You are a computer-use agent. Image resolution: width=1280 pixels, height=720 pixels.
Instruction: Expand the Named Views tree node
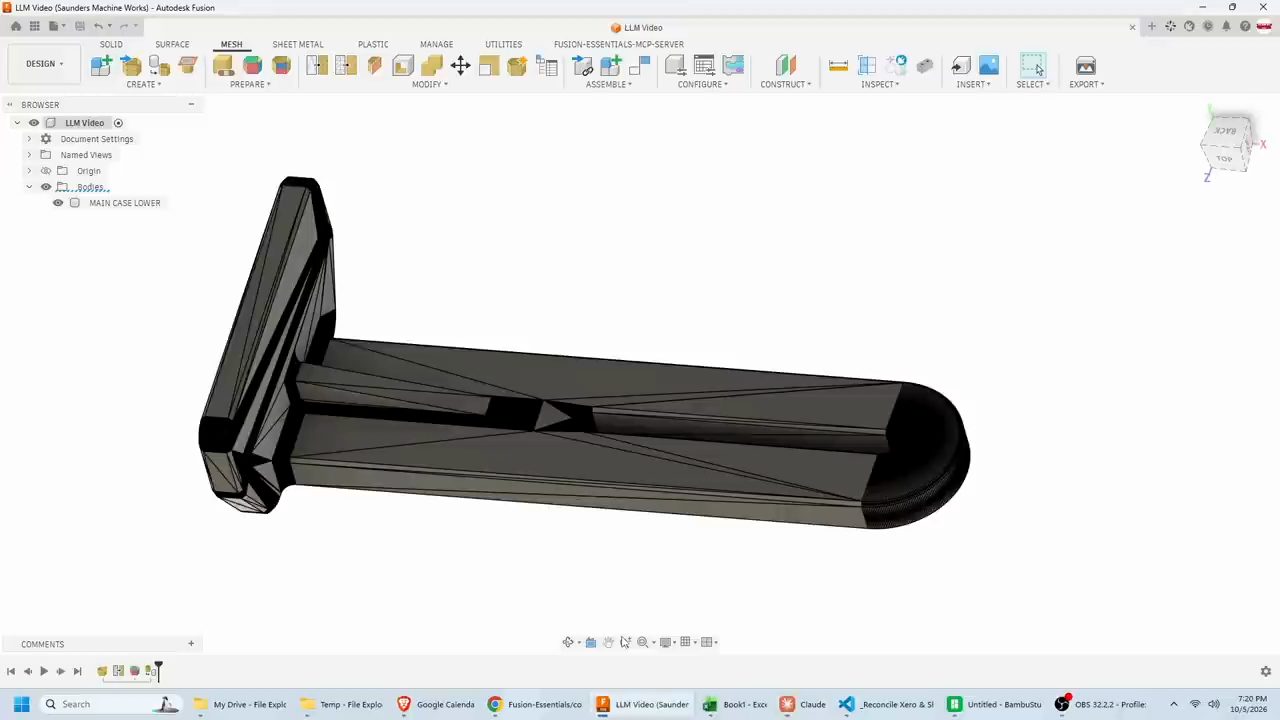29,155
